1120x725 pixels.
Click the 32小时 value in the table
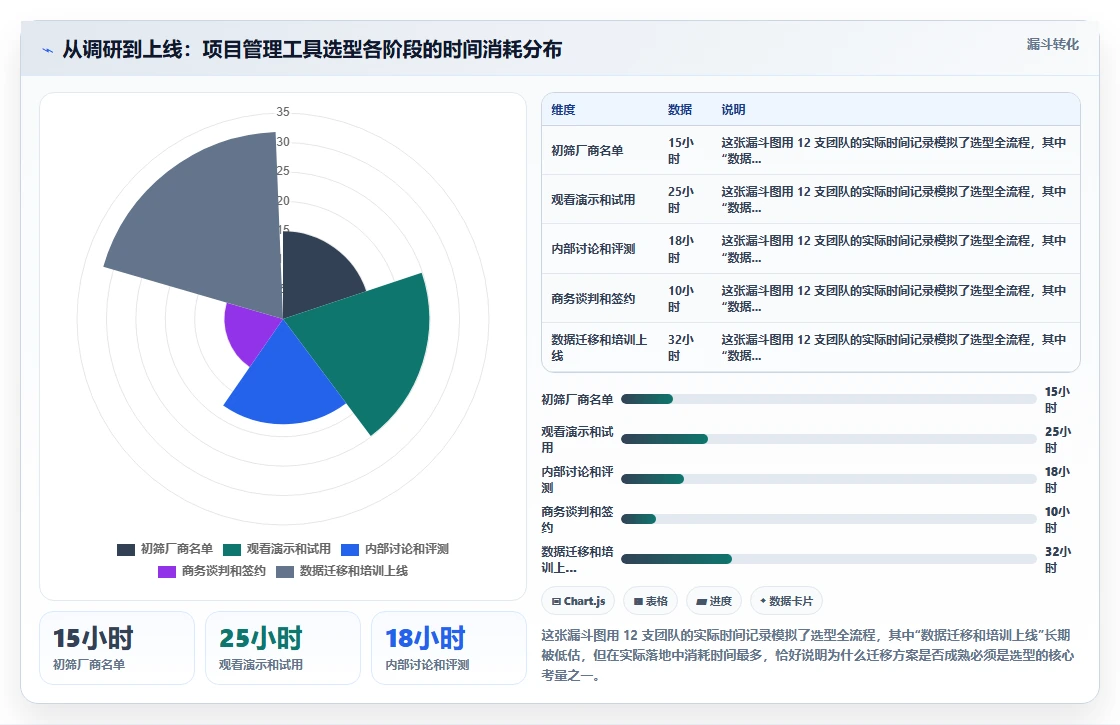pos(681,348)
